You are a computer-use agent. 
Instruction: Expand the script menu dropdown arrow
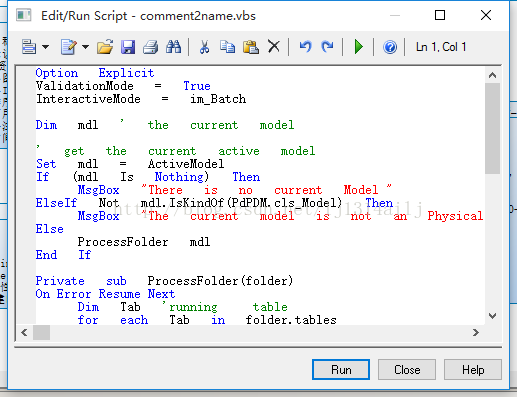click(x=45, y=47)
